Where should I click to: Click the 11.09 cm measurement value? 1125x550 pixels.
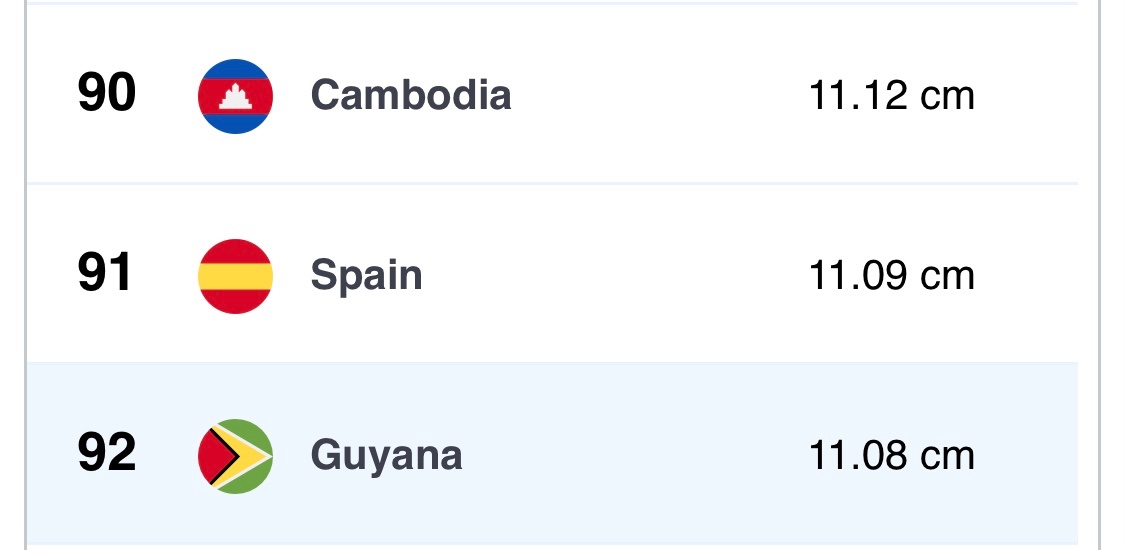(891, 276)
